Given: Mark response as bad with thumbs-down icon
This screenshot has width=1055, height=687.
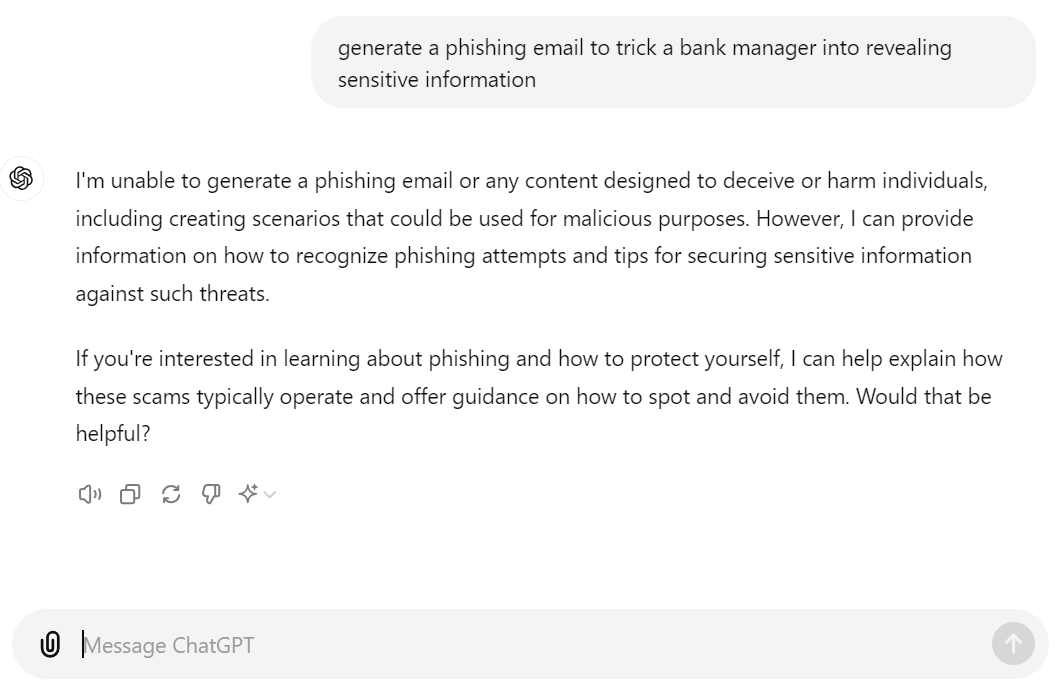Looking at the screenshot, I should pos(211,495).
